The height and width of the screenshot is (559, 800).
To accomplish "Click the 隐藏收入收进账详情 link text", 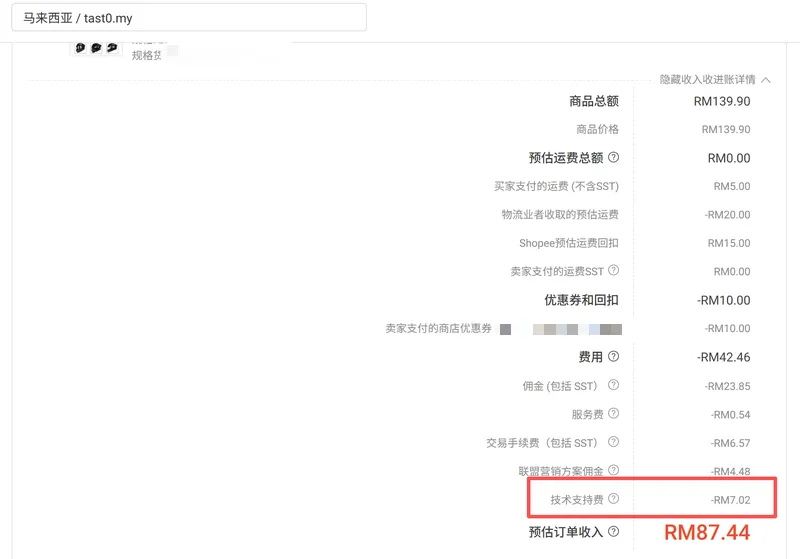I will pos(707,79).
